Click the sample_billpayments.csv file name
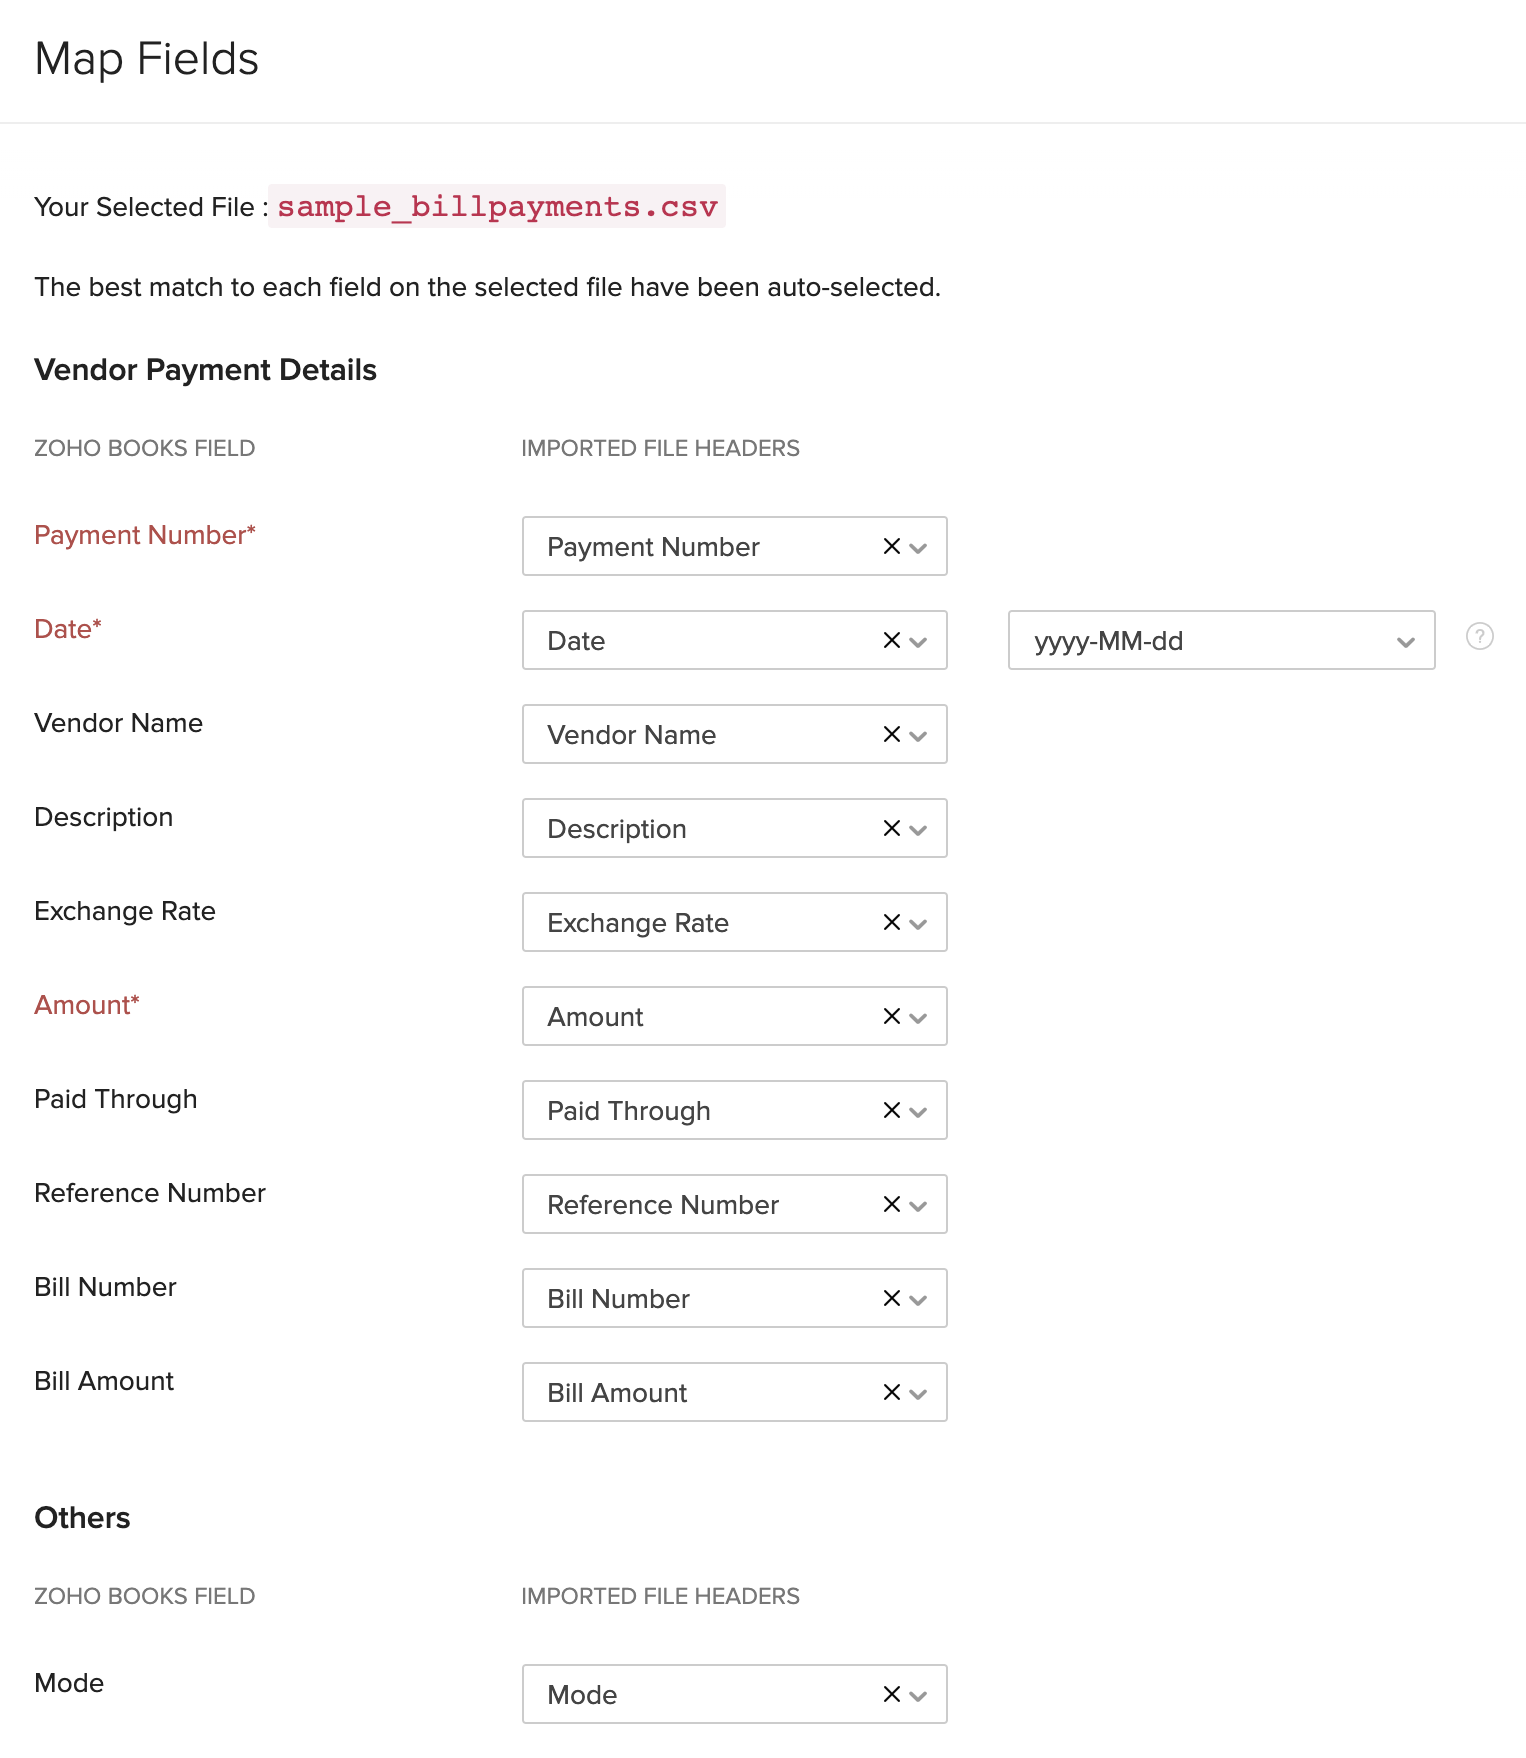The width and height of the screenshot is (1526, 1758). (x=497, y=206)
